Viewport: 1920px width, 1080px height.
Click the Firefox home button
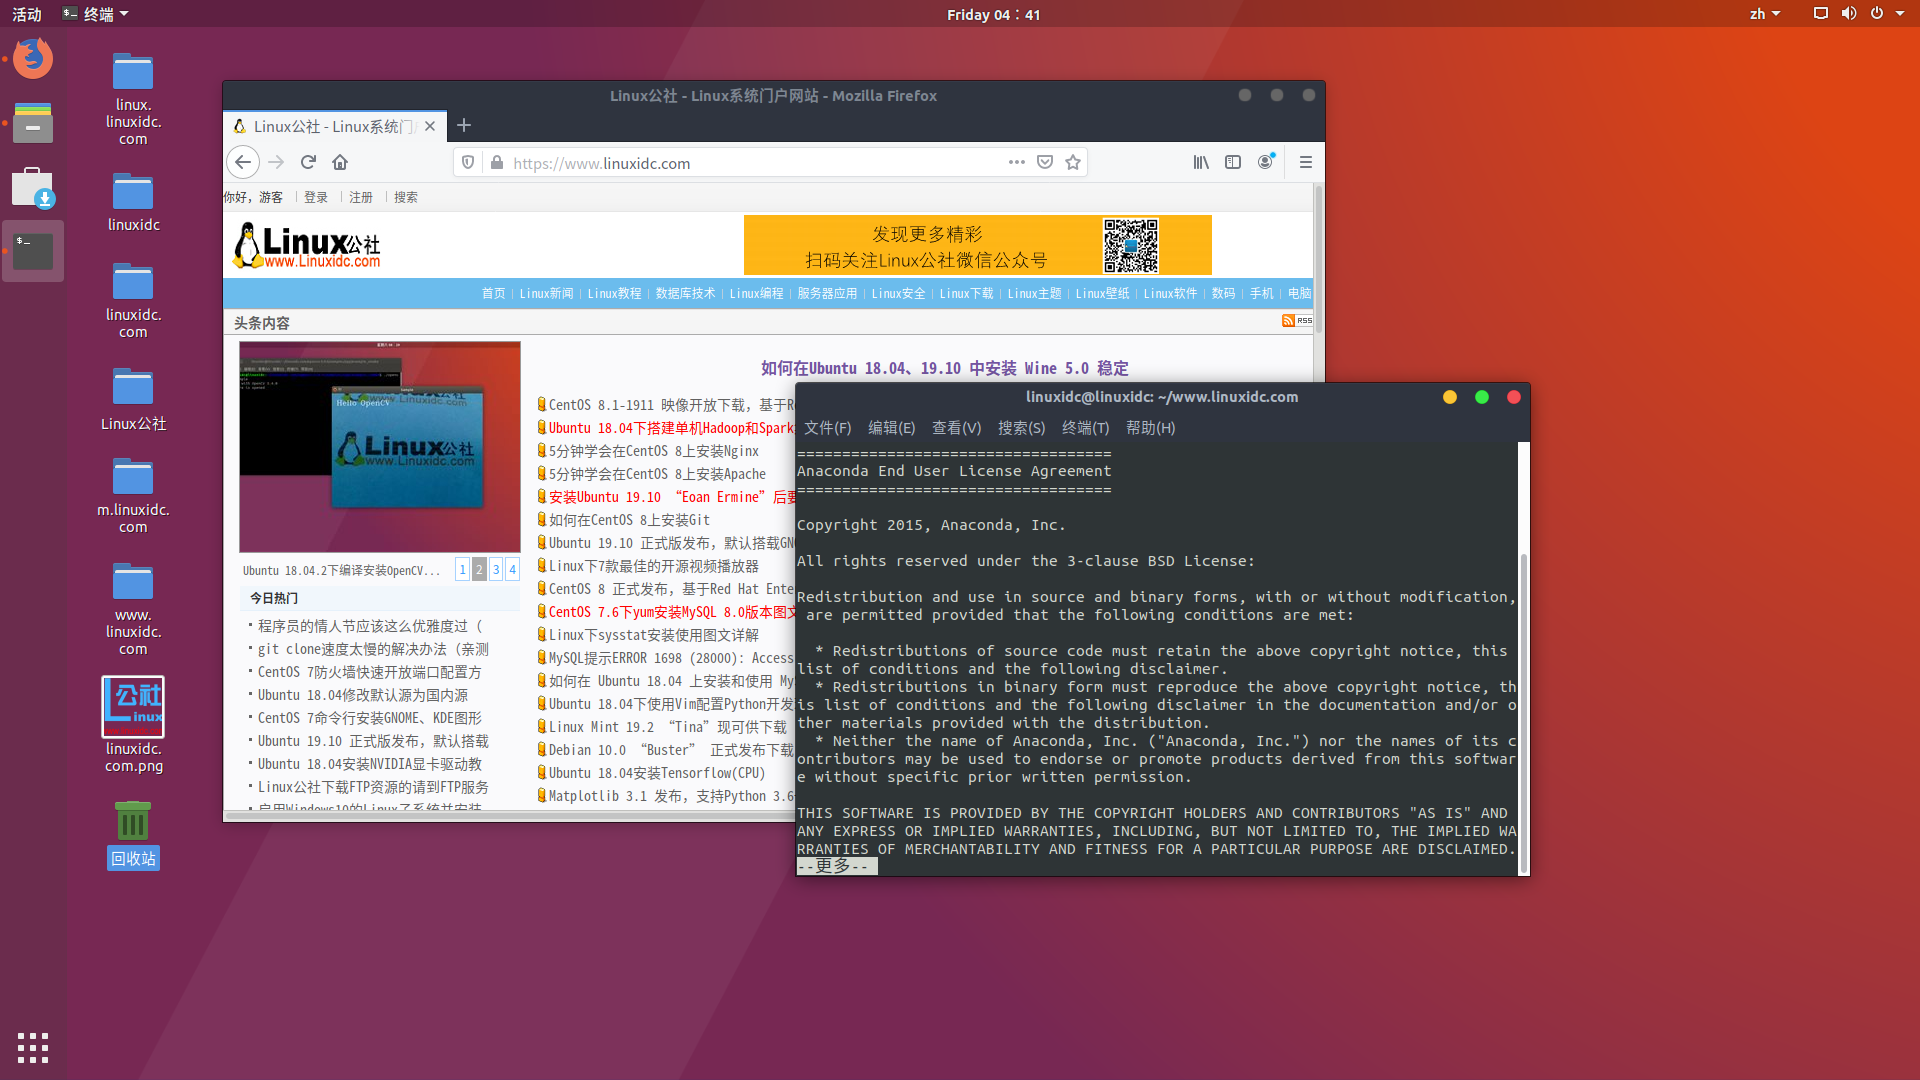point(340,162)
